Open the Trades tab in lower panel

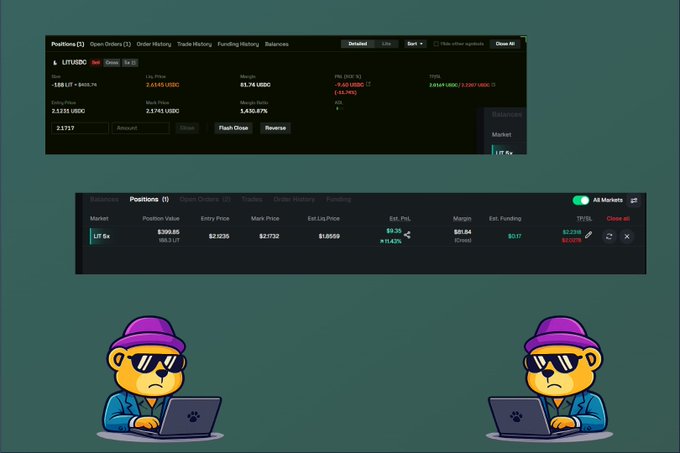pyautogui.click(x=252, y=199)
